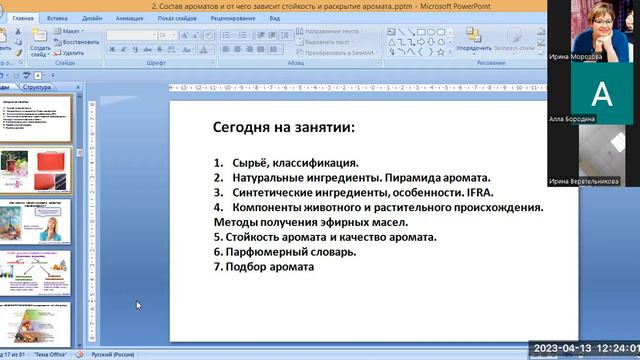The image size is (640, 360).
Task: Select the right arrow shape
Action: coord(421,42)
